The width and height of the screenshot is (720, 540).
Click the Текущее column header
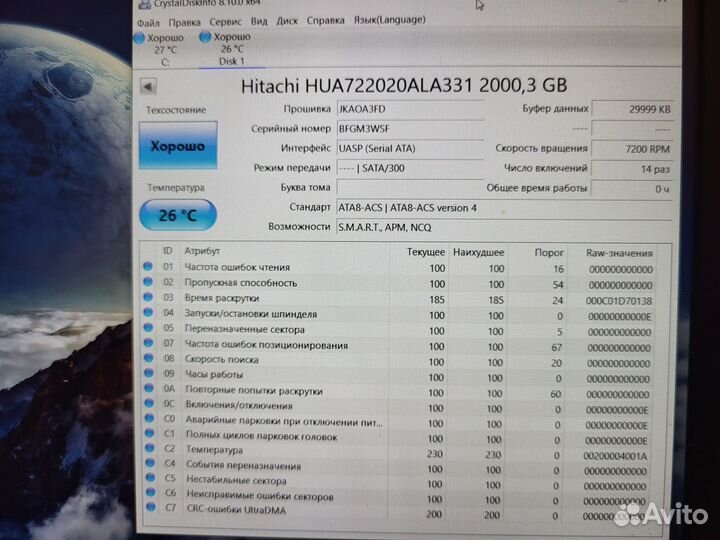pos(426,252)
